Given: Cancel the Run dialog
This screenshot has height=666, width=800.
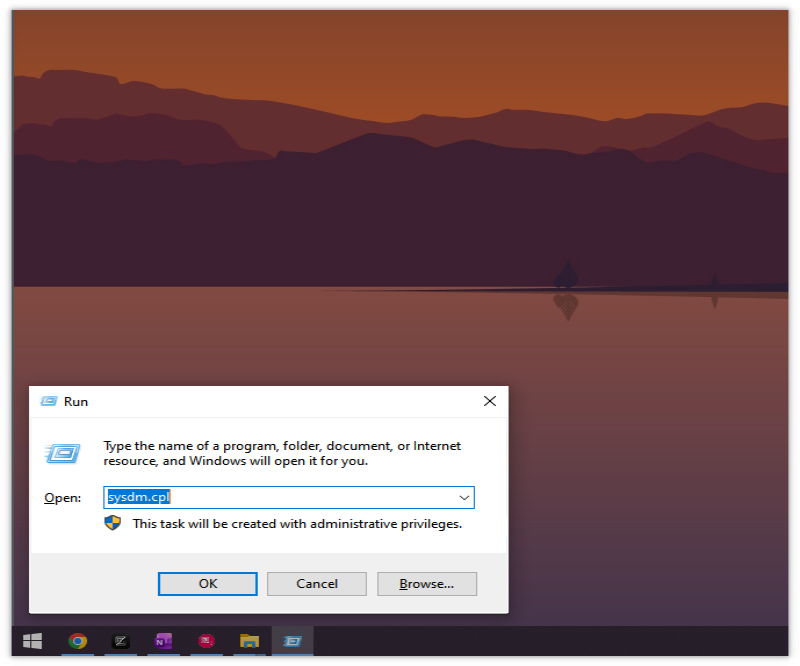Looking at the screenshot, I should pyautogui.click(x=317, y=583).
